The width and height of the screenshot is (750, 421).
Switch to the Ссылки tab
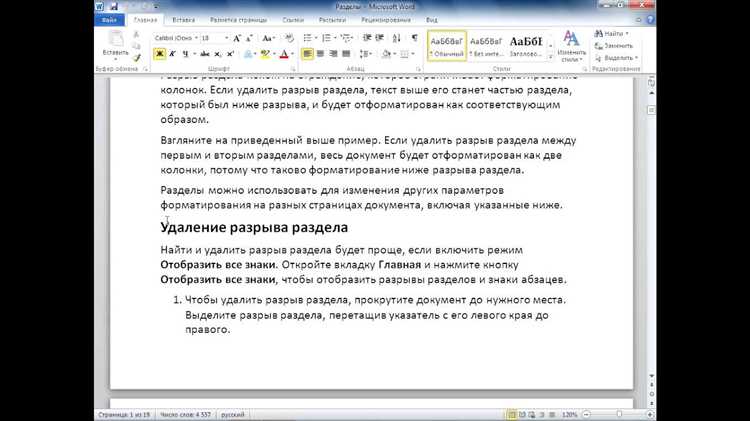point(293,20)
